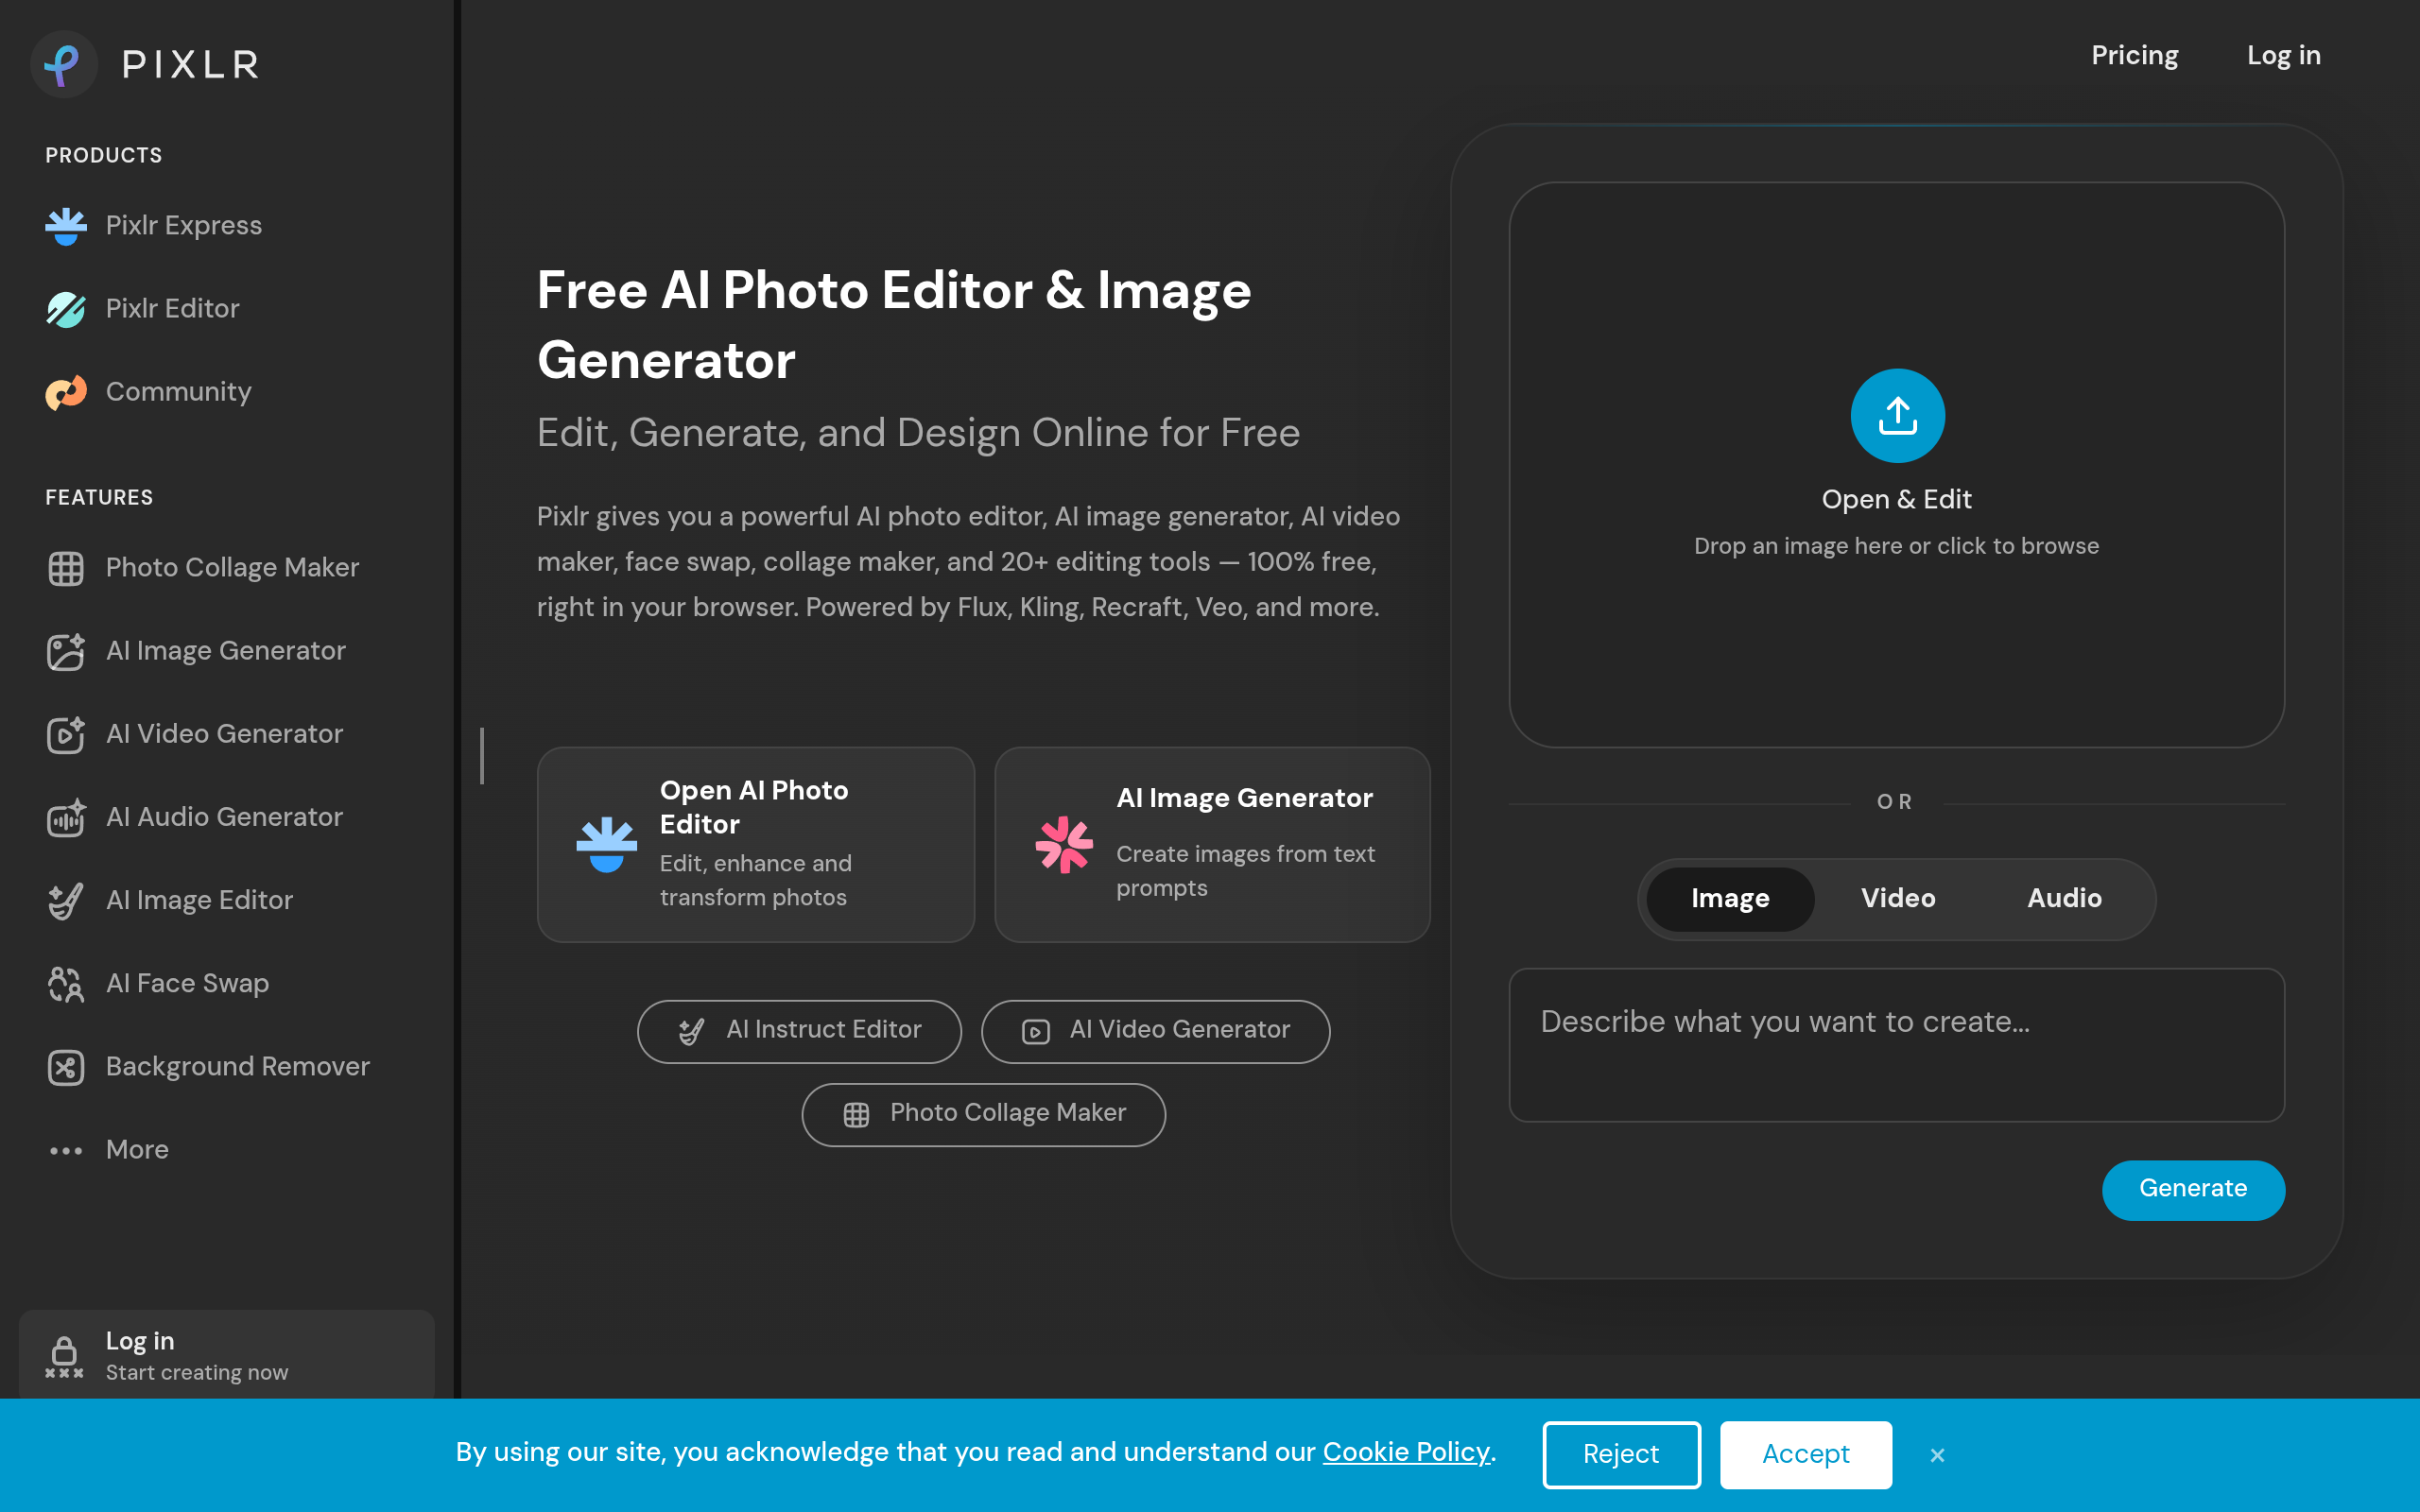Click the grid icon in Photo Collage Maker pill
The height and width of the screenshot is (1512, 2420).
click(856, 1114)
